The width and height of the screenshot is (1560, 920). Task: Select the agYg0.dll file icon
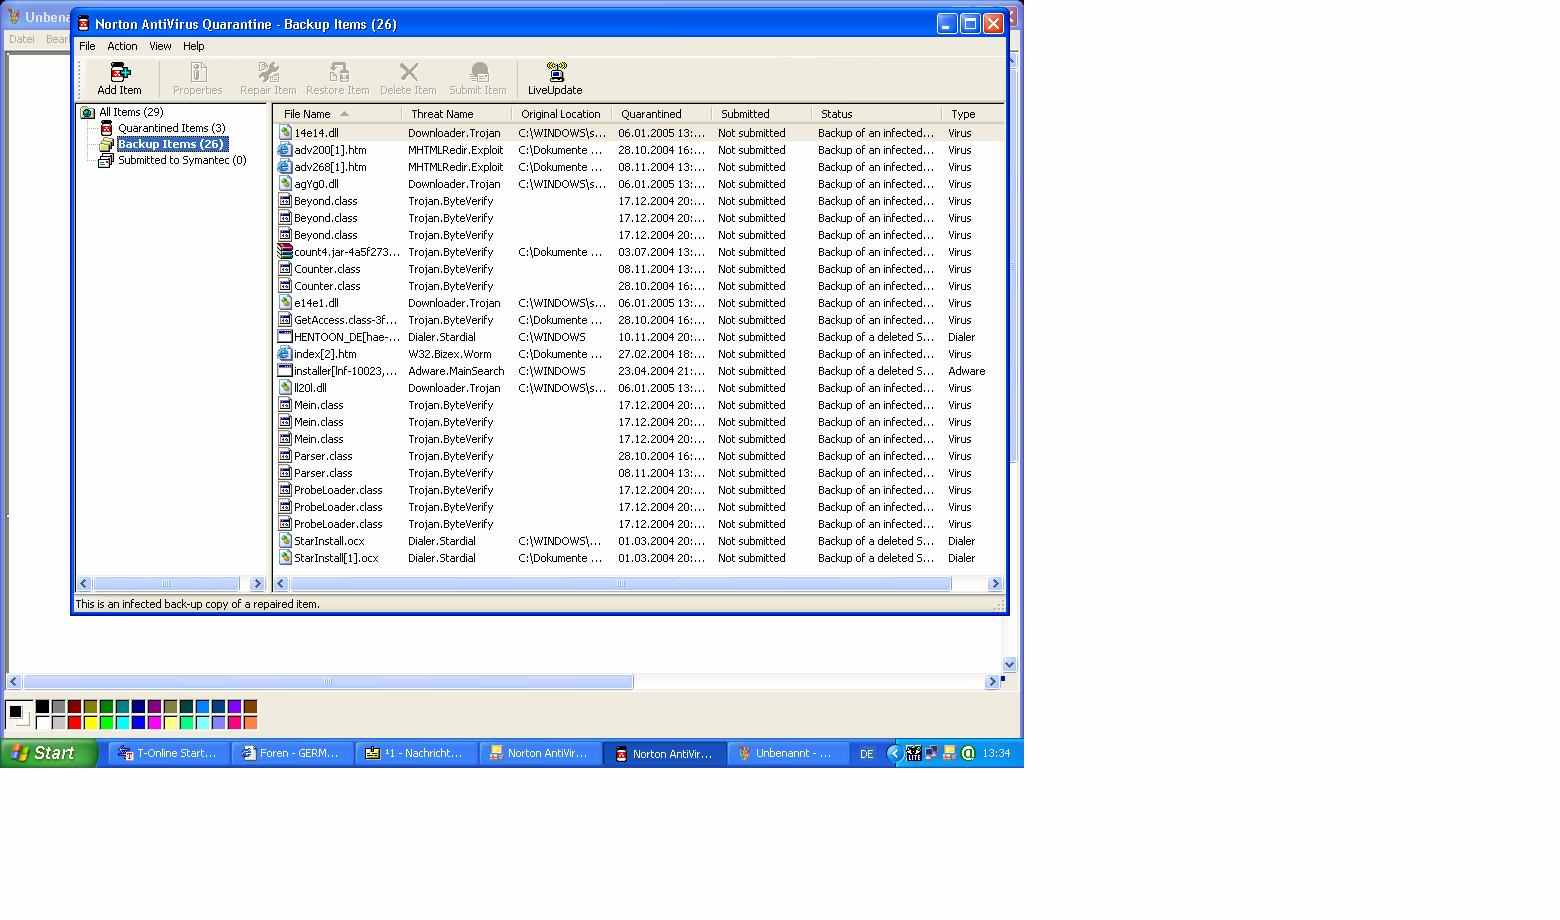pos(285,183)
